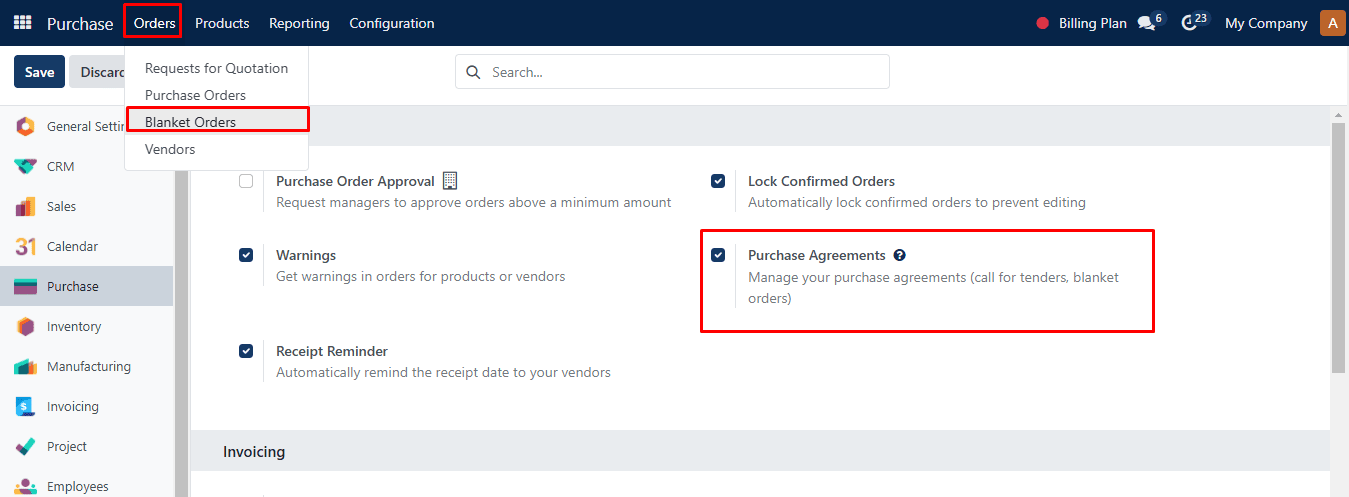Click the Warnings setting label
Screen dimensions: 1349x497
[306, 255]
